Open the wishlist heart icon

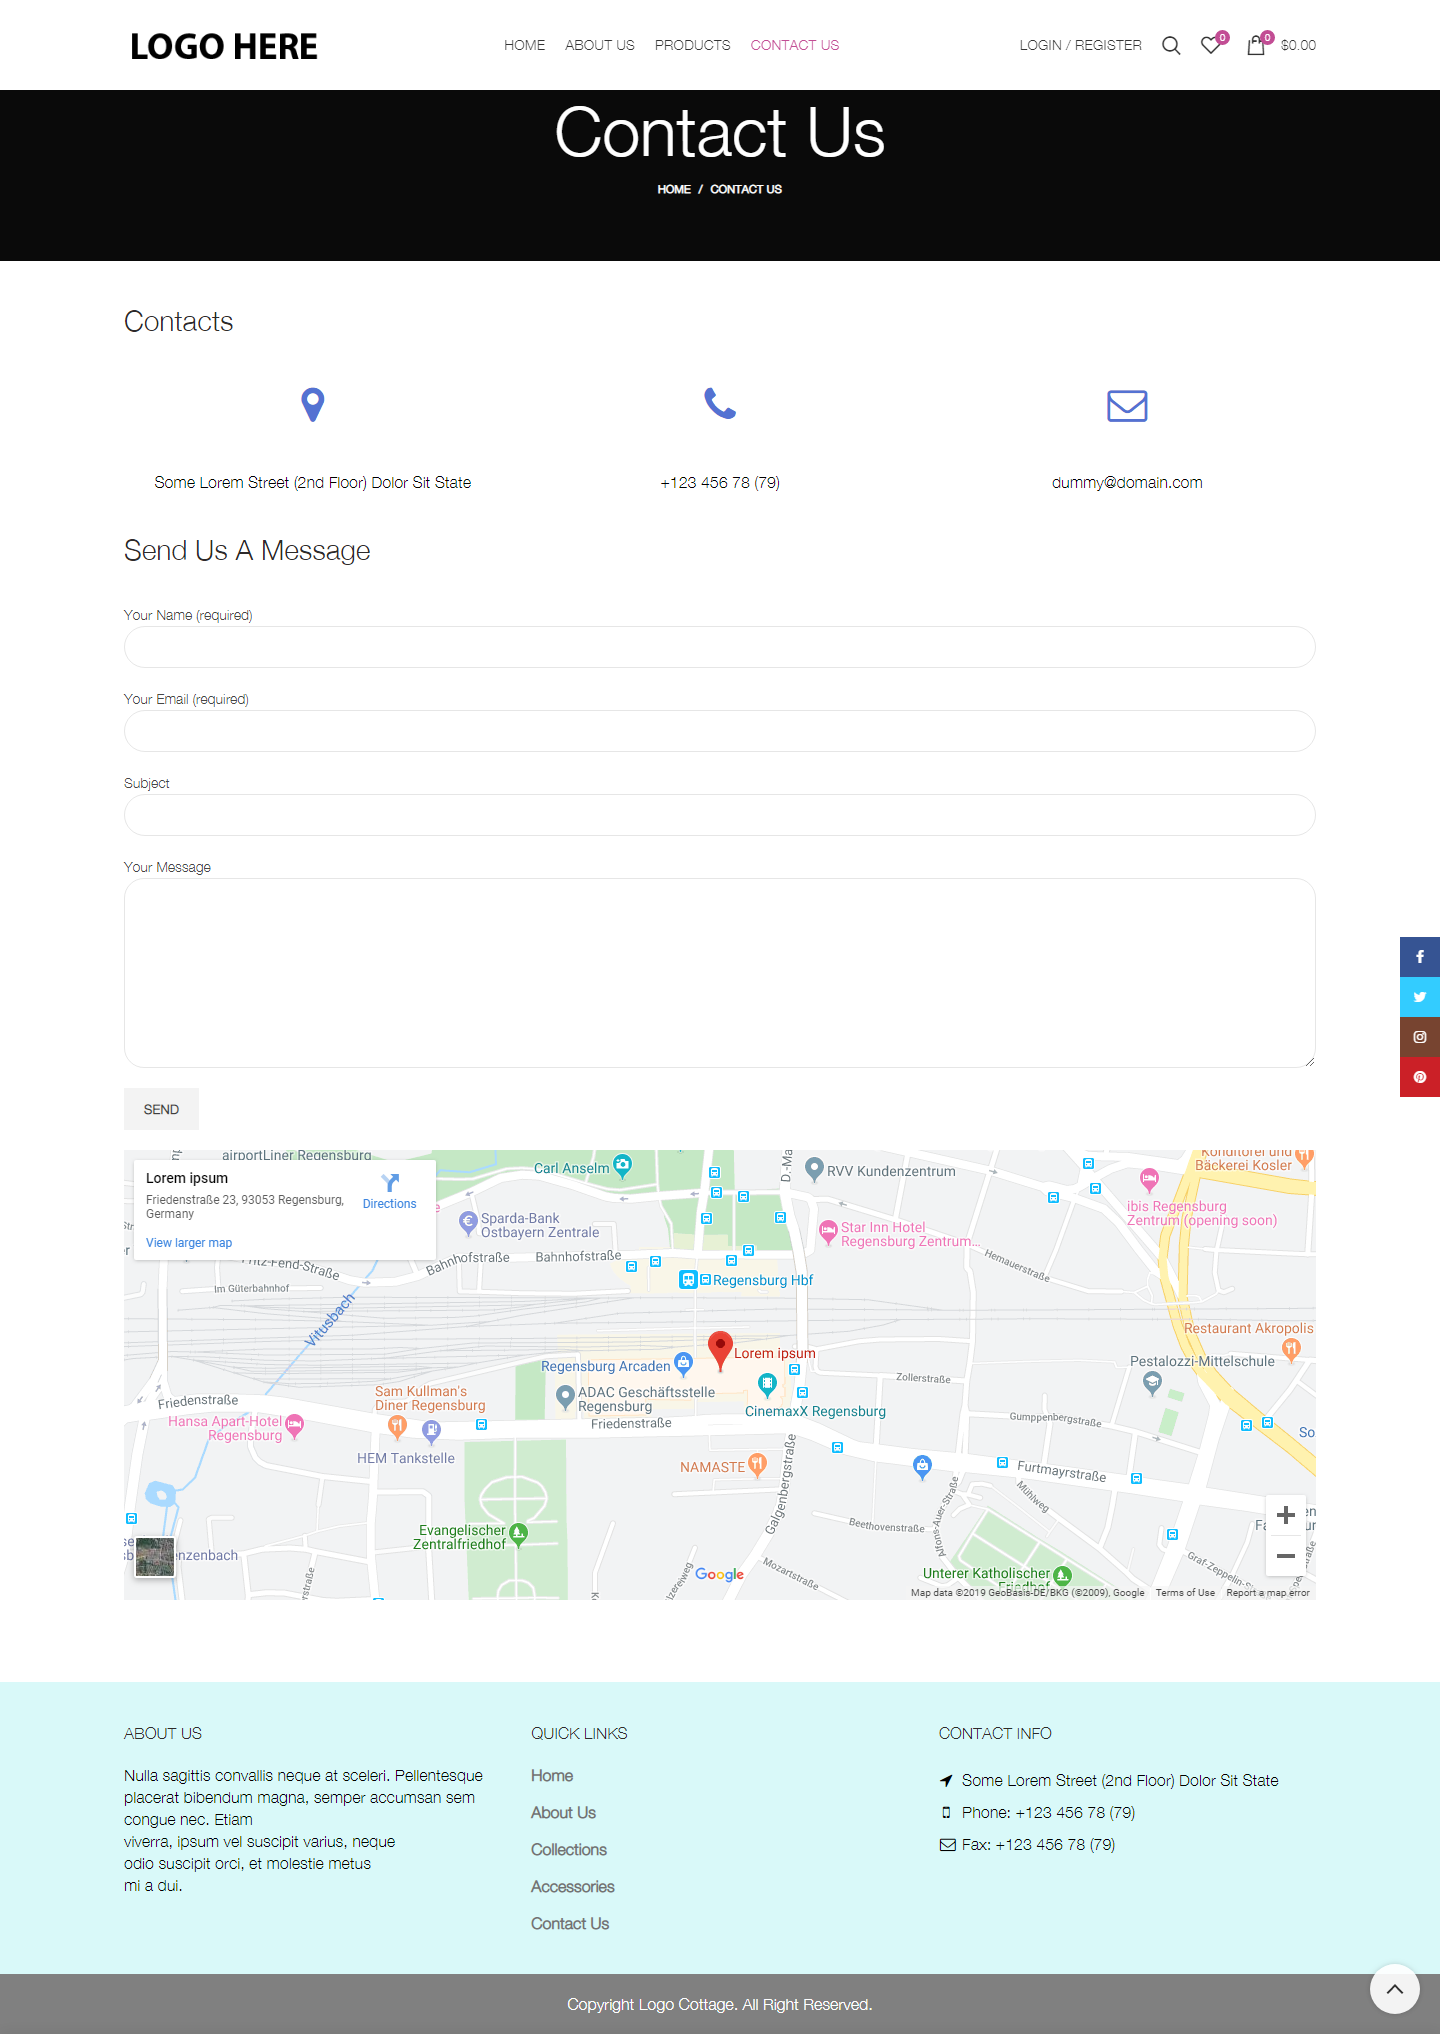1210,46
